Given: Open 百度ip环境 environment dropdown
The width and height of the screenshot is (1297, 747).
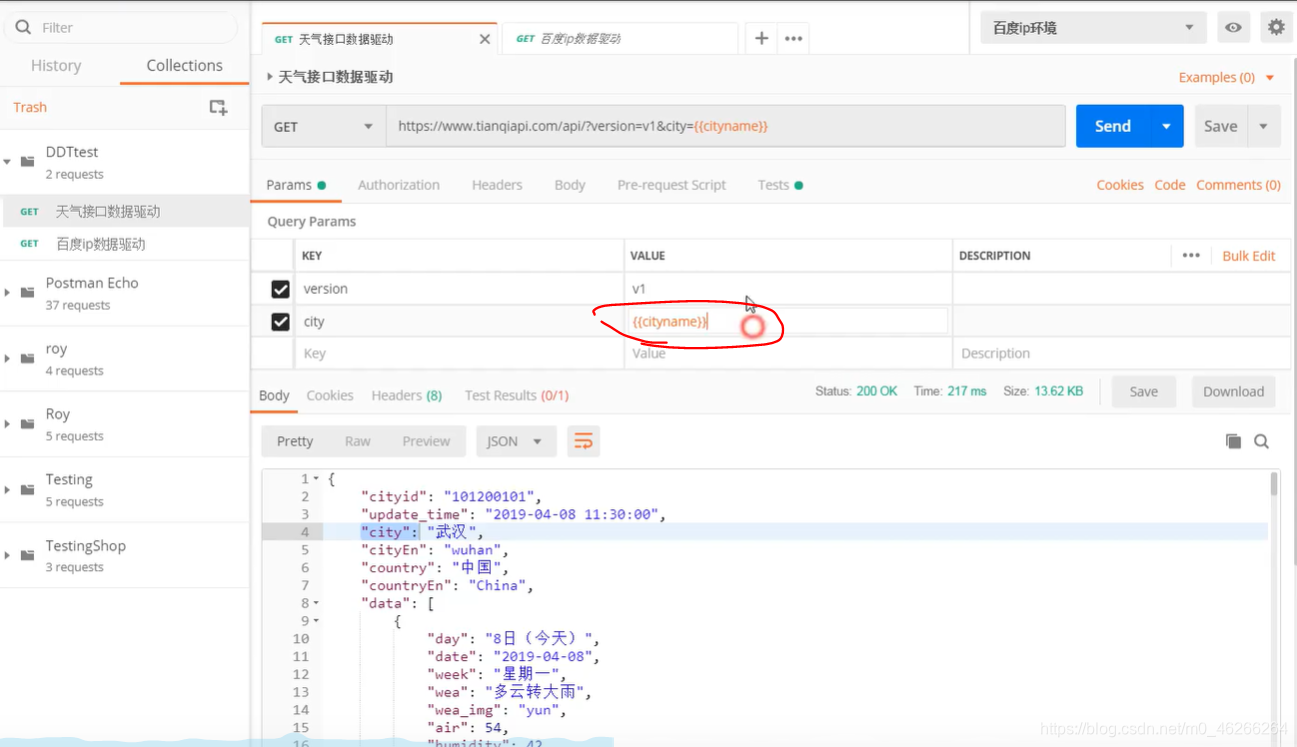Looking at the screenshot, I should (1093, 28).
